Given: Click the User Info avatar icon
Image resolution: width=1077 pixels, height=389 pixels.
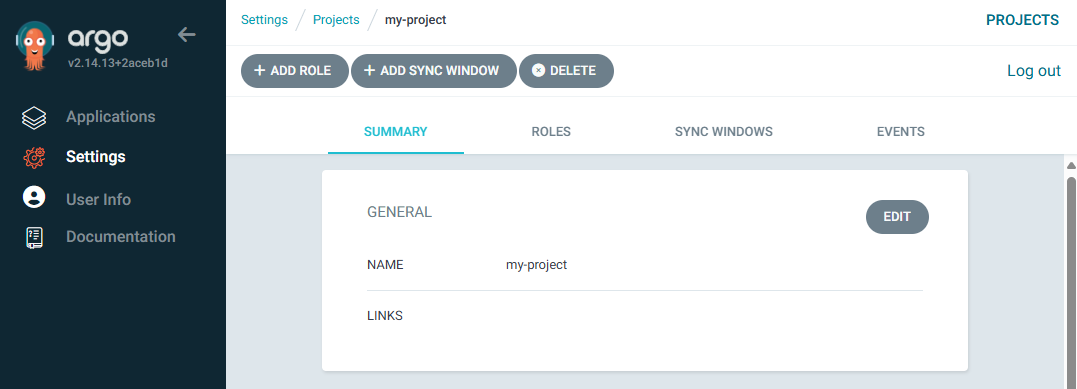Looking at the screenshot, I should point(34,197).
